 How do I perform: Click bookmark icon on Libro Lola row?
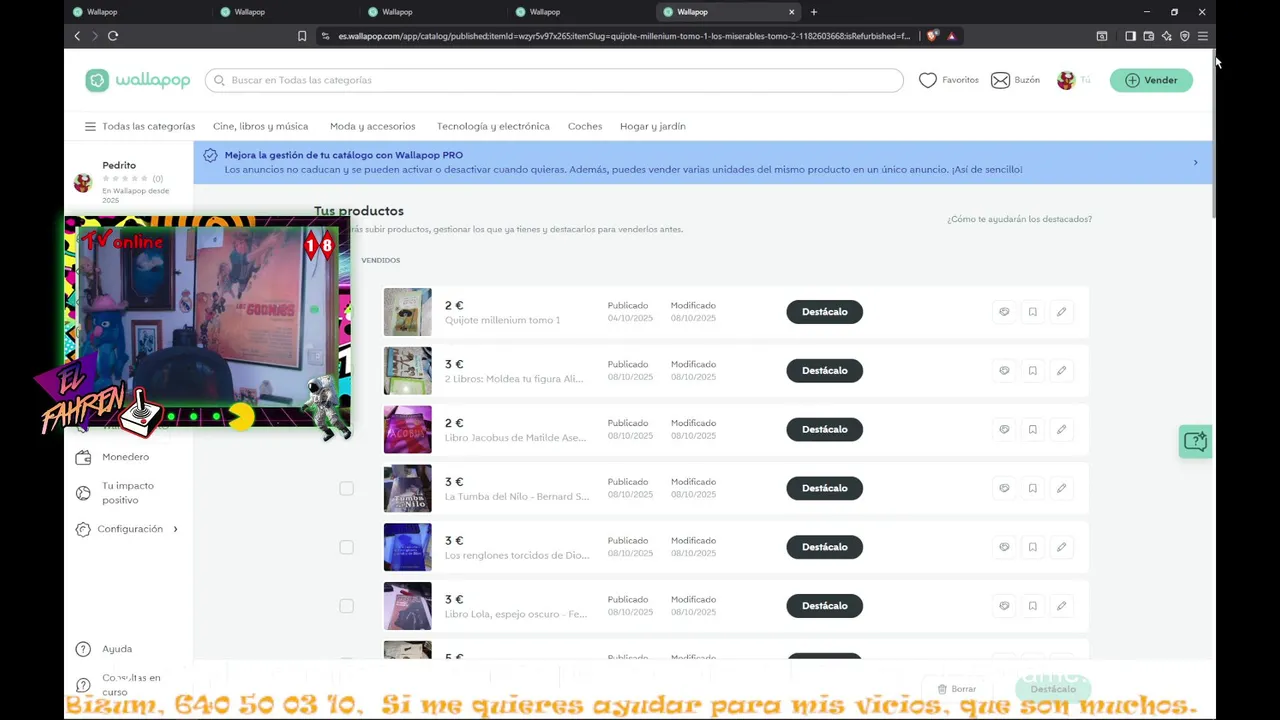coord(1033,606)
